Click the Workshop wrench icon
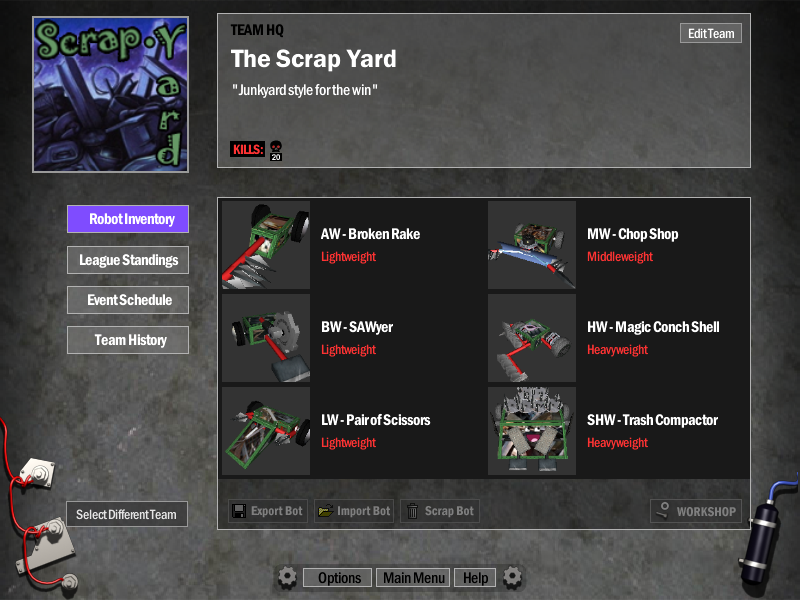This screenshot has width=800, height=600. coord(663,510)
